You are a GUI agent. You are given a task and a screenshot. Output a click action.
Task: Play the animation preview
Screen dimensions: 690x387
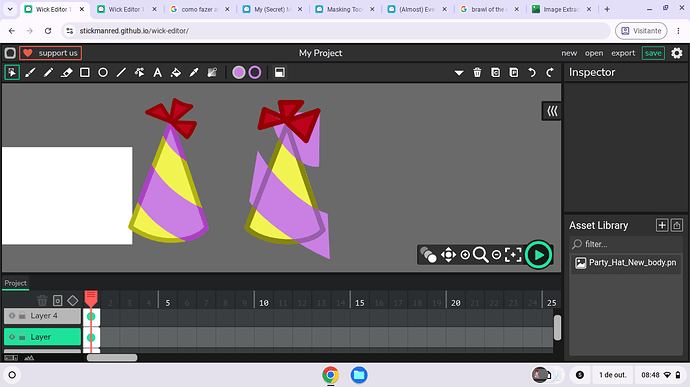538,254
